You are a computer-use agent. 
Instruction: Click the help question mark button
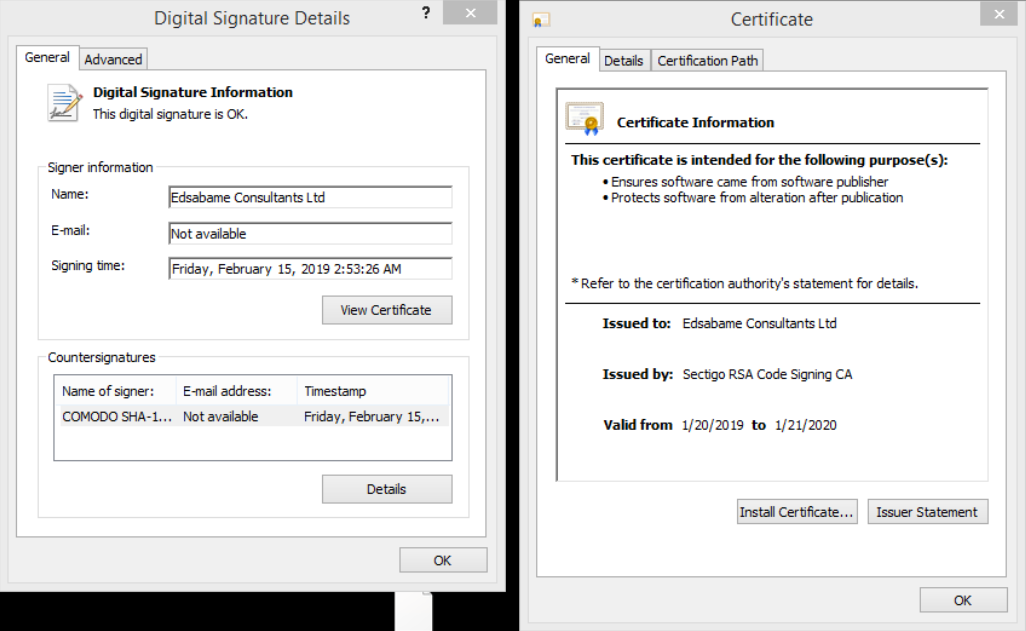click(426, 13)
